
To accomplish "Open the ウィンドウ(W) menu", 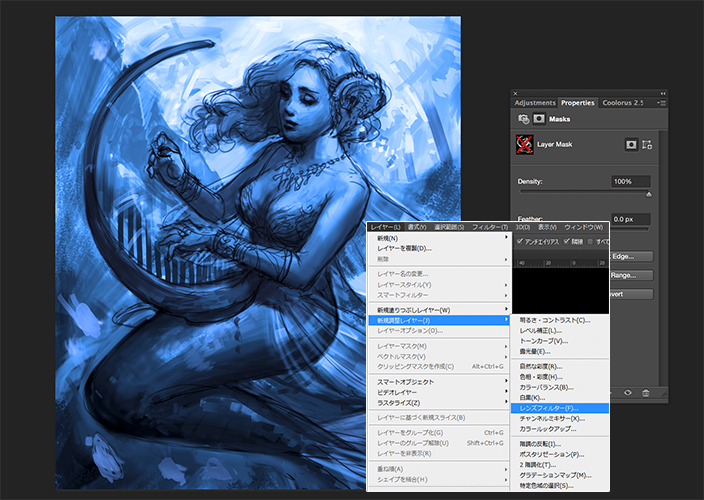I will pos(584,227).
